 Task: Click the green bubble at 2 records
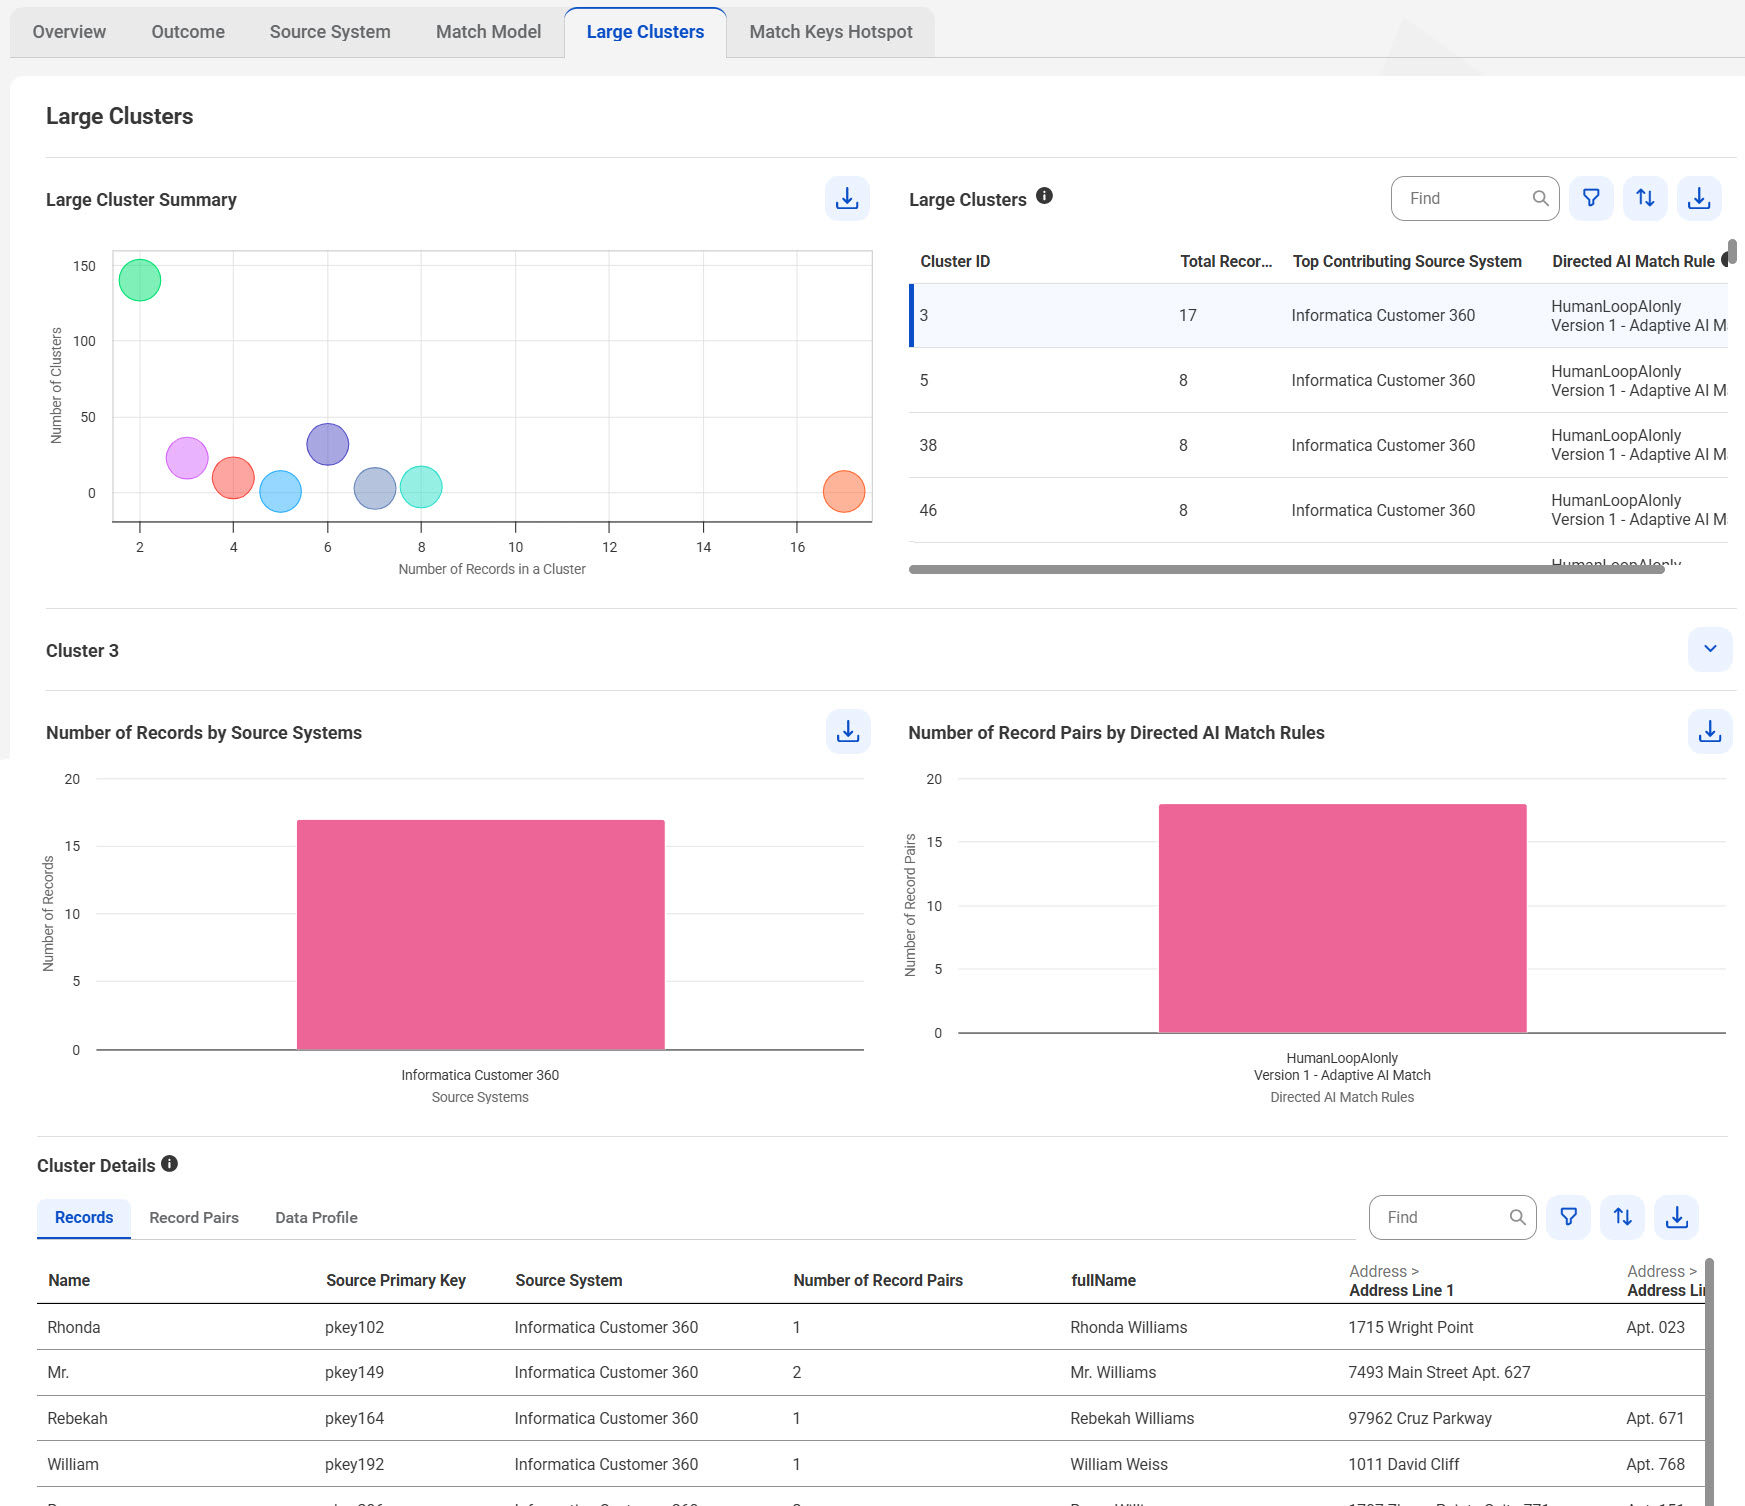tap(140, 280)
